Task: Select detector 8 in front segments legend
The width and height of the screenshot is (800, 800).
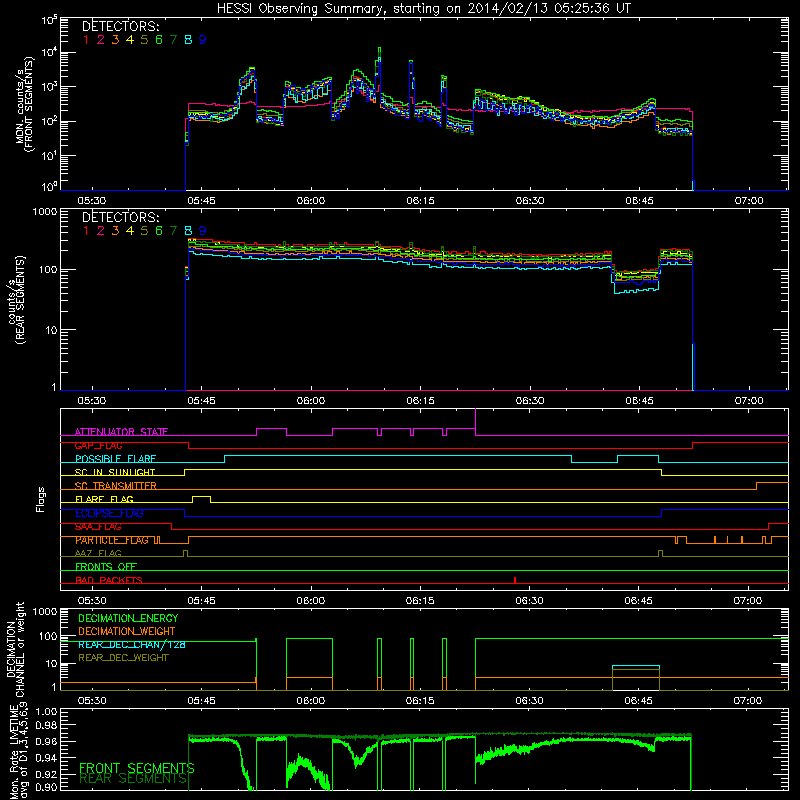Action: pos(188,40)
